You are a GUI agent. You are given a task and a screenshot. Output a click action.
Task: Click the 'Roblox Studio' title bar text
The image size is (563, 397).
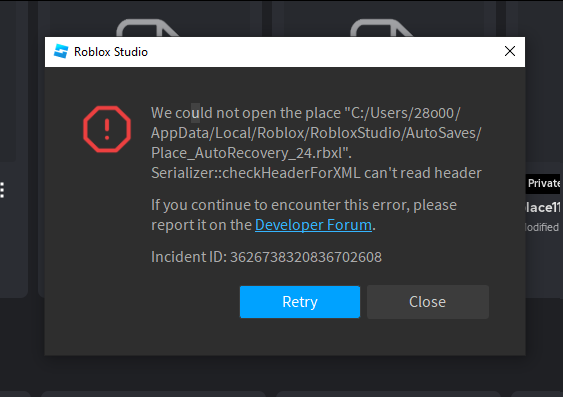point(111,52)
